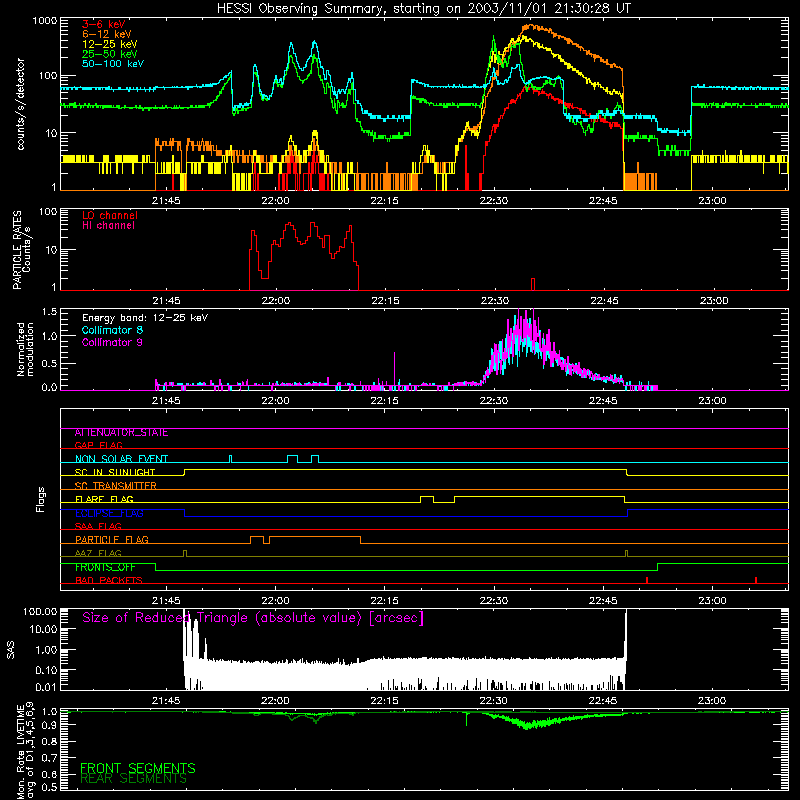
Task: Click the HESSI Observing Summary plot title
Action: click(x=423, y=8)
